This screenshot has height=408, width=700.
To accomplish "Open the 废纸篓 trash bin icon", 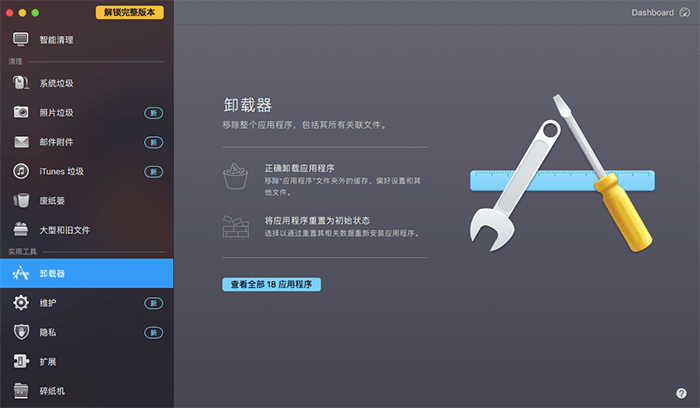I will coord(21,200).
